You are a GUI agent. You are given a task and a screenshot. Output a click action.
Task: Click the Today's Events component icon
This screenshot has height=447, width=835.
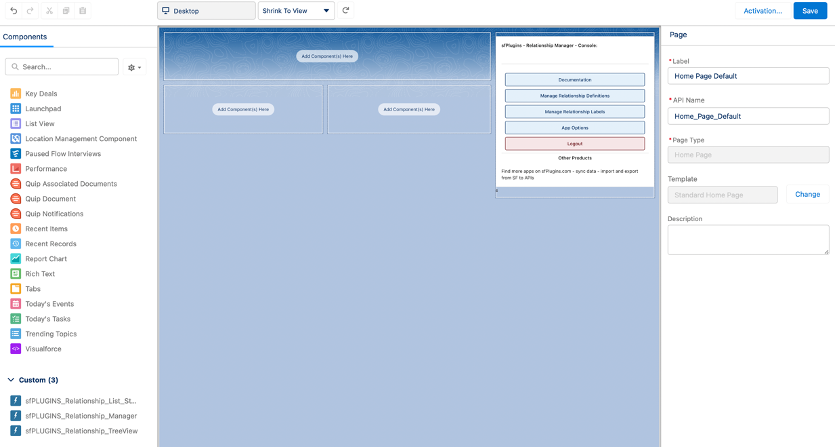pos(16,303)
